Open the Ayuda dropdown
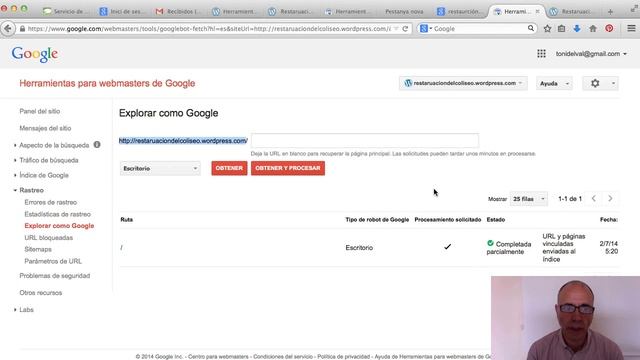 click(554, 83)
